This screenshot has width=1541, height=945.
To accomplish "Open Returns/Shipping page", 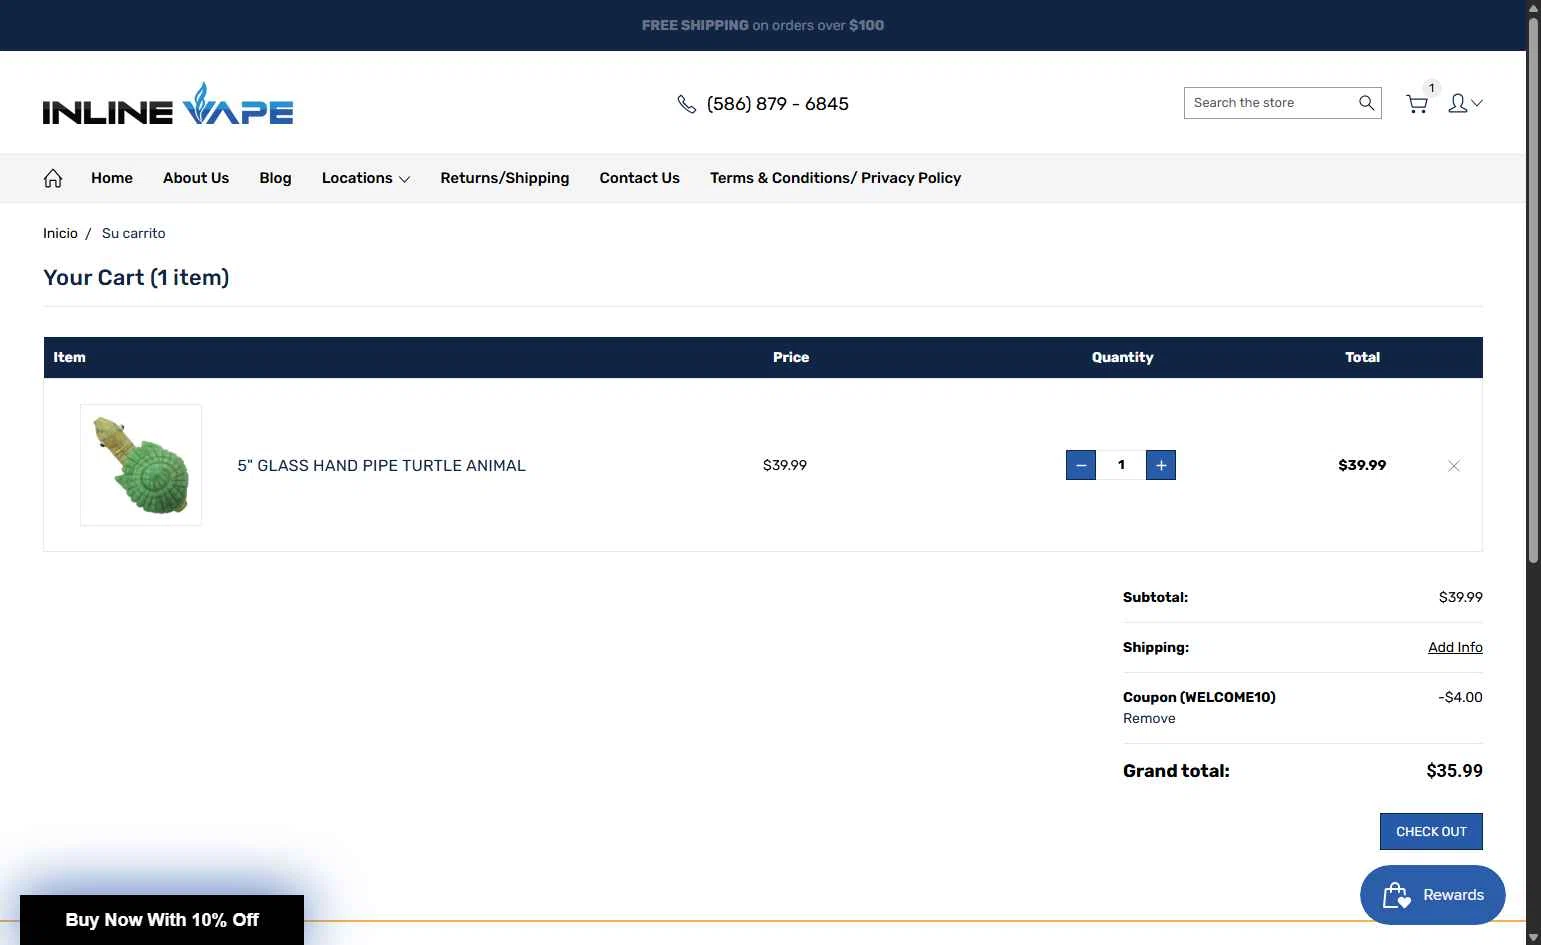I will [505, 178].
